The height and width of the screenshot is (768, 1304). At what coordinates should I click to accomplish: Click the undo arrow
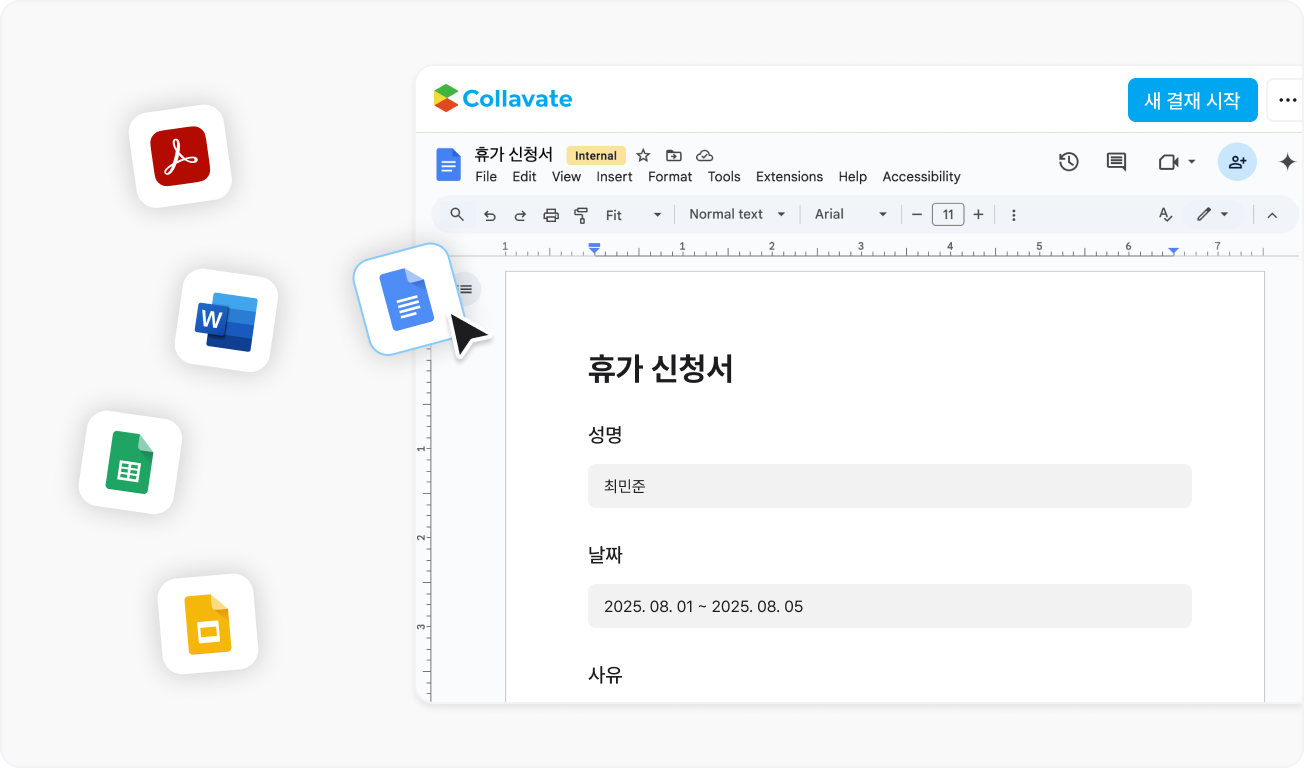(x=489, y=214)
